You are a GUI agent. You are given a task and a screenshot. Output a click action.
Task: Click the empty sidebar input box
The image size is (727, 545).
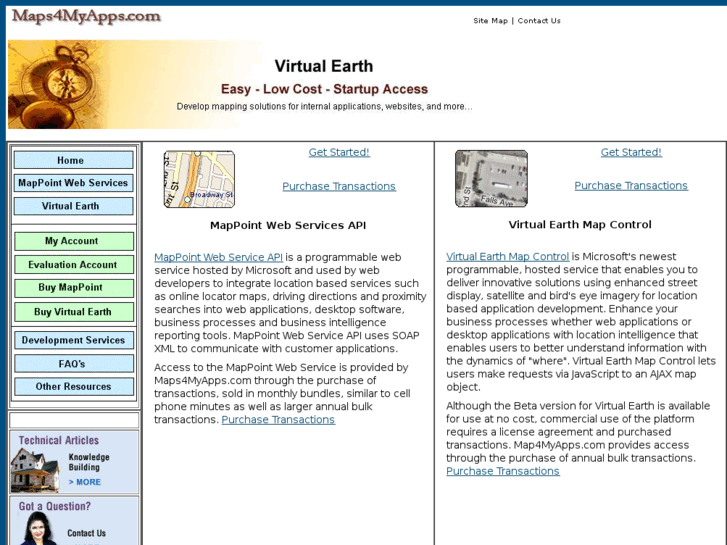tap(74, 420)
